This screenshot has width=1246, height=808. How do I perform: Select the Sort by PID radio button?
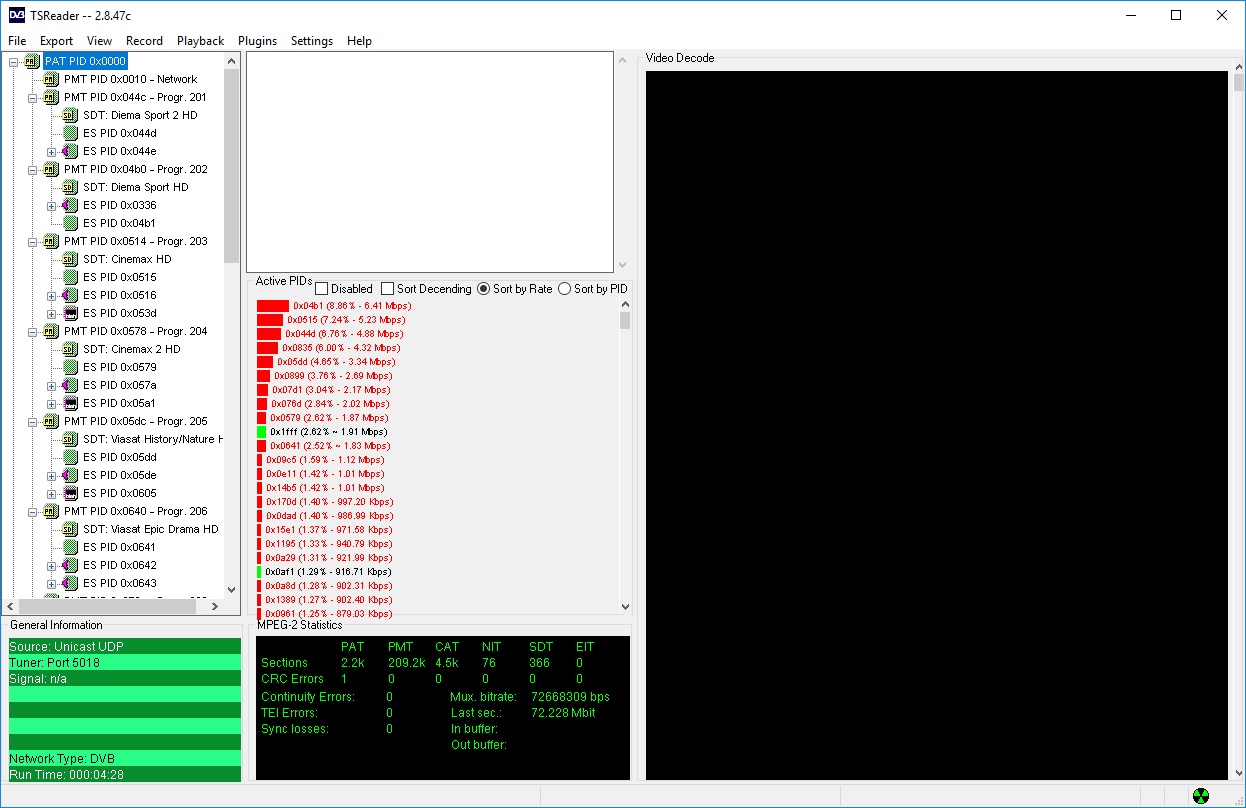tap(565, 289)
